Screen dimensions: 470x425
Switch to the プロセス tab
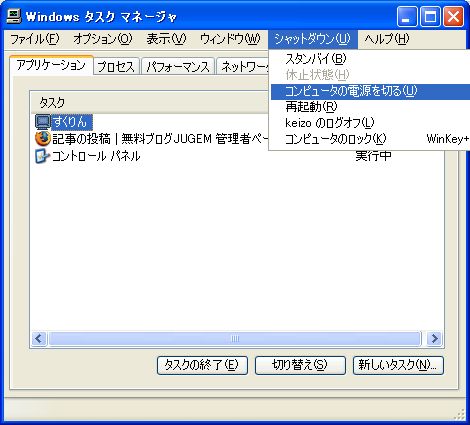116,67
